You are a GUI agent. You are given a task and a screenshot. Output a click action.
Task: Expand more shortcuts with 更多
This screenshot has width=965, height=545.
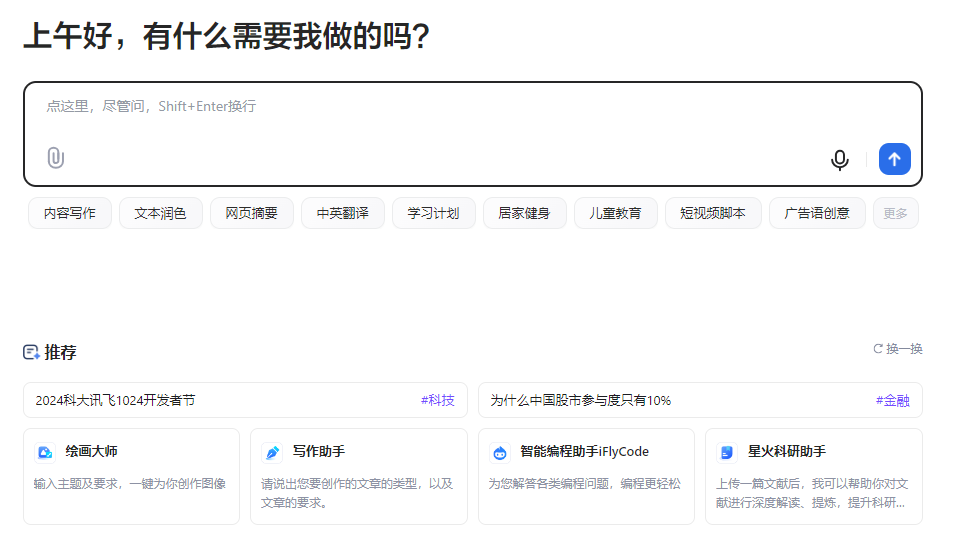pyautogui.click(x=895, y=213)
